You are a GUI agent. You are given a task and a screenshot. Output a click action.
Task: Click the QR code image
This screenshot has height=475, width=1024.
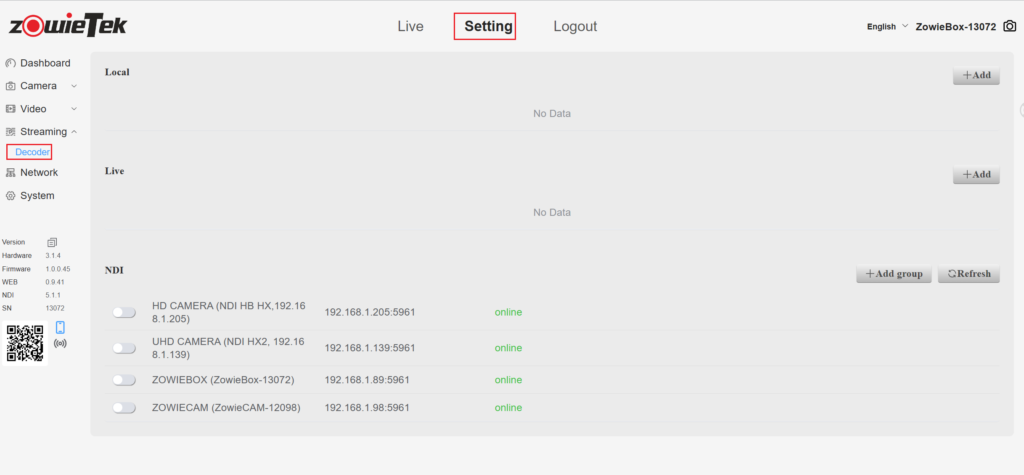coord(25,343)
